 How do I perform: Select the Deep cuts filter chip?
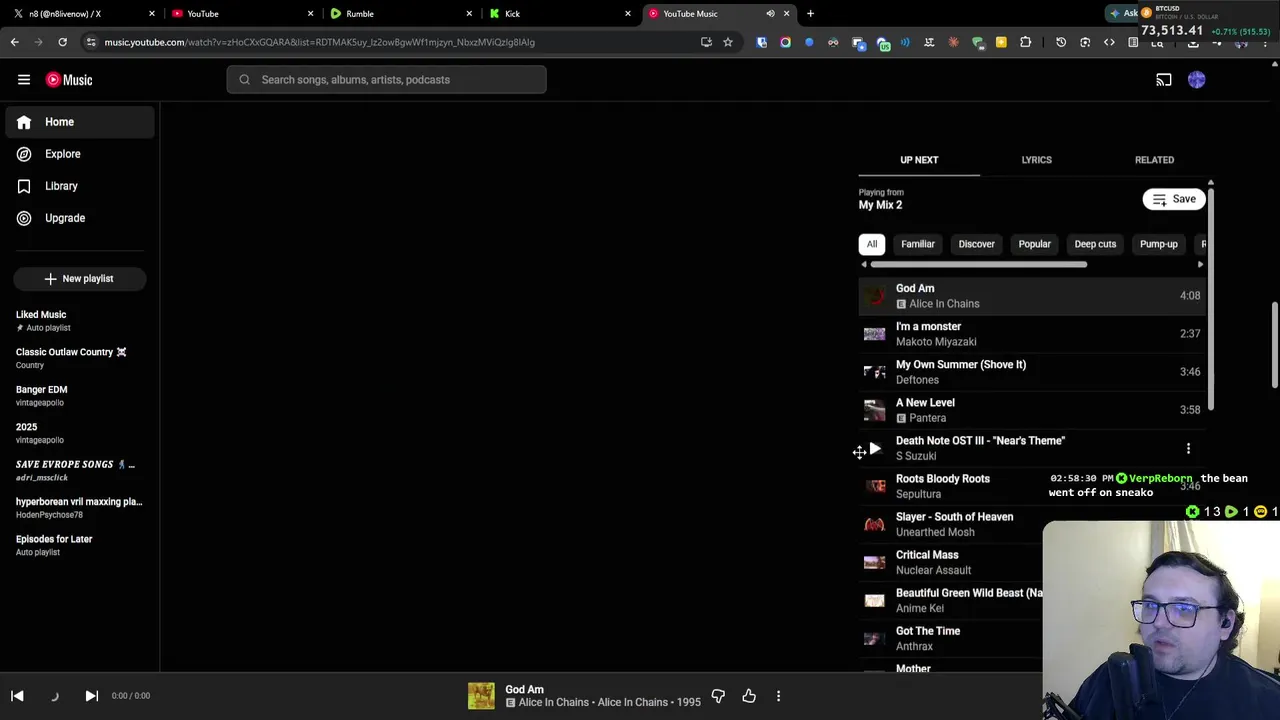(1095, 244)
